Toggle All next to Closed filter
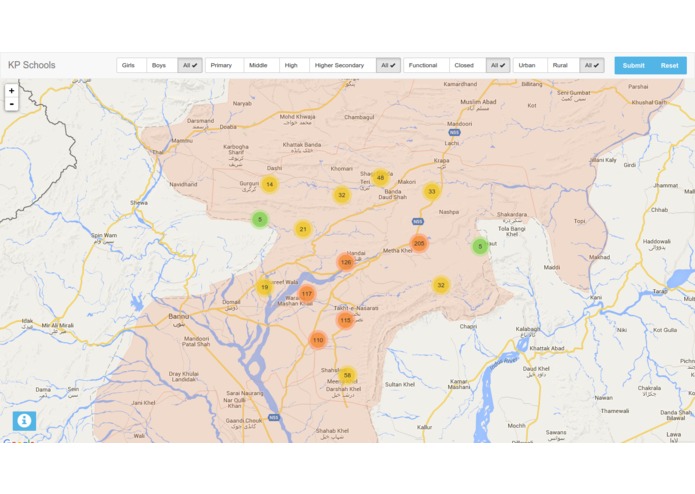 click(x=498, y=65)
